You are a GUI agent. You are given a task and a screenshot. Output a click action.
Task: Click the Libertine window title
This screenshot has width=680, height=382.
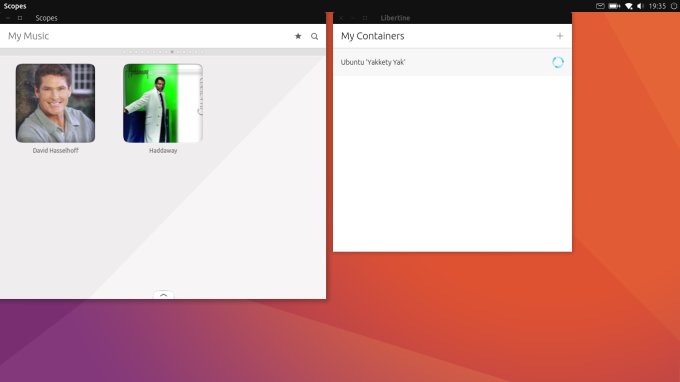coord(395,18)
